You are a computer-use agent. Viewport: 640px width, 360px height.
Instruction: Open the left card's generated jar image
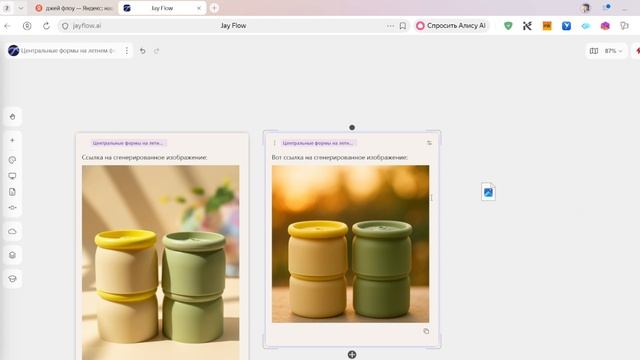[160, 262]
